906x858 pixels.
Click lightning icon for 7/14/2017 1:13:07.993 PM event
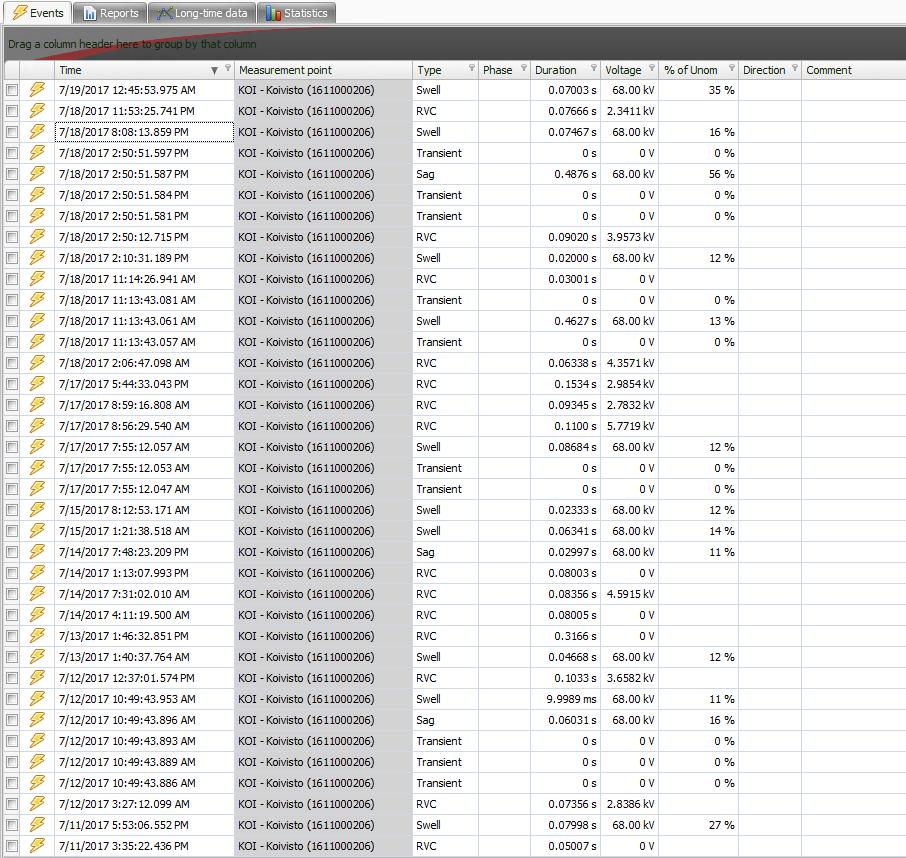click(x=37, y=573)
